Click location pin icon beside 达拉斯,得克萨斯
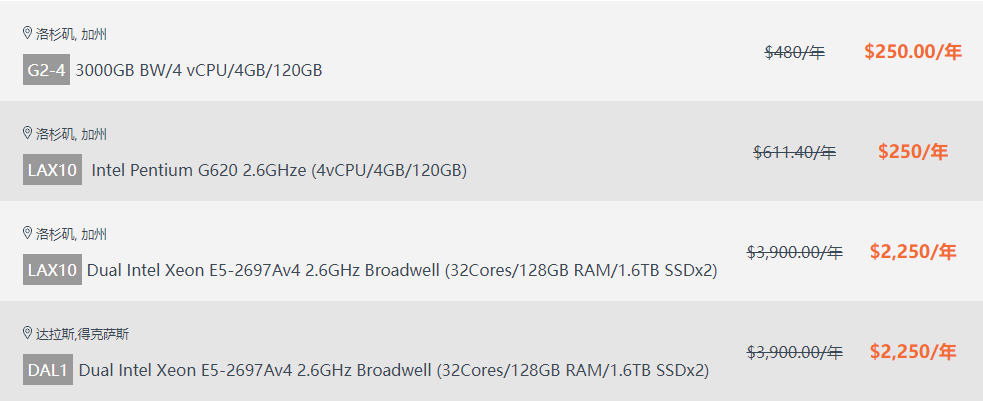The image size is (983, 401). tap(28, 333)
